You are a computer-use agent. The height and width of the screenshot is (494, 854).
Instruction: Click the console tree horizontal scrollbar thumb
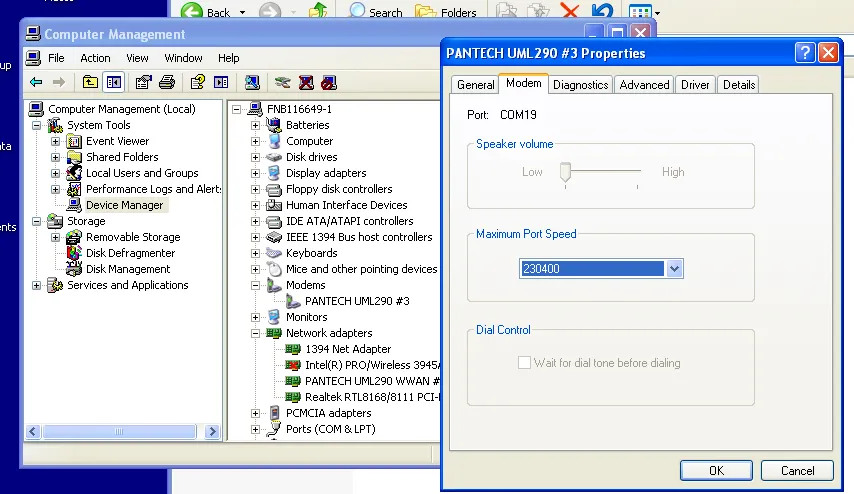click(x=119, y=432)
